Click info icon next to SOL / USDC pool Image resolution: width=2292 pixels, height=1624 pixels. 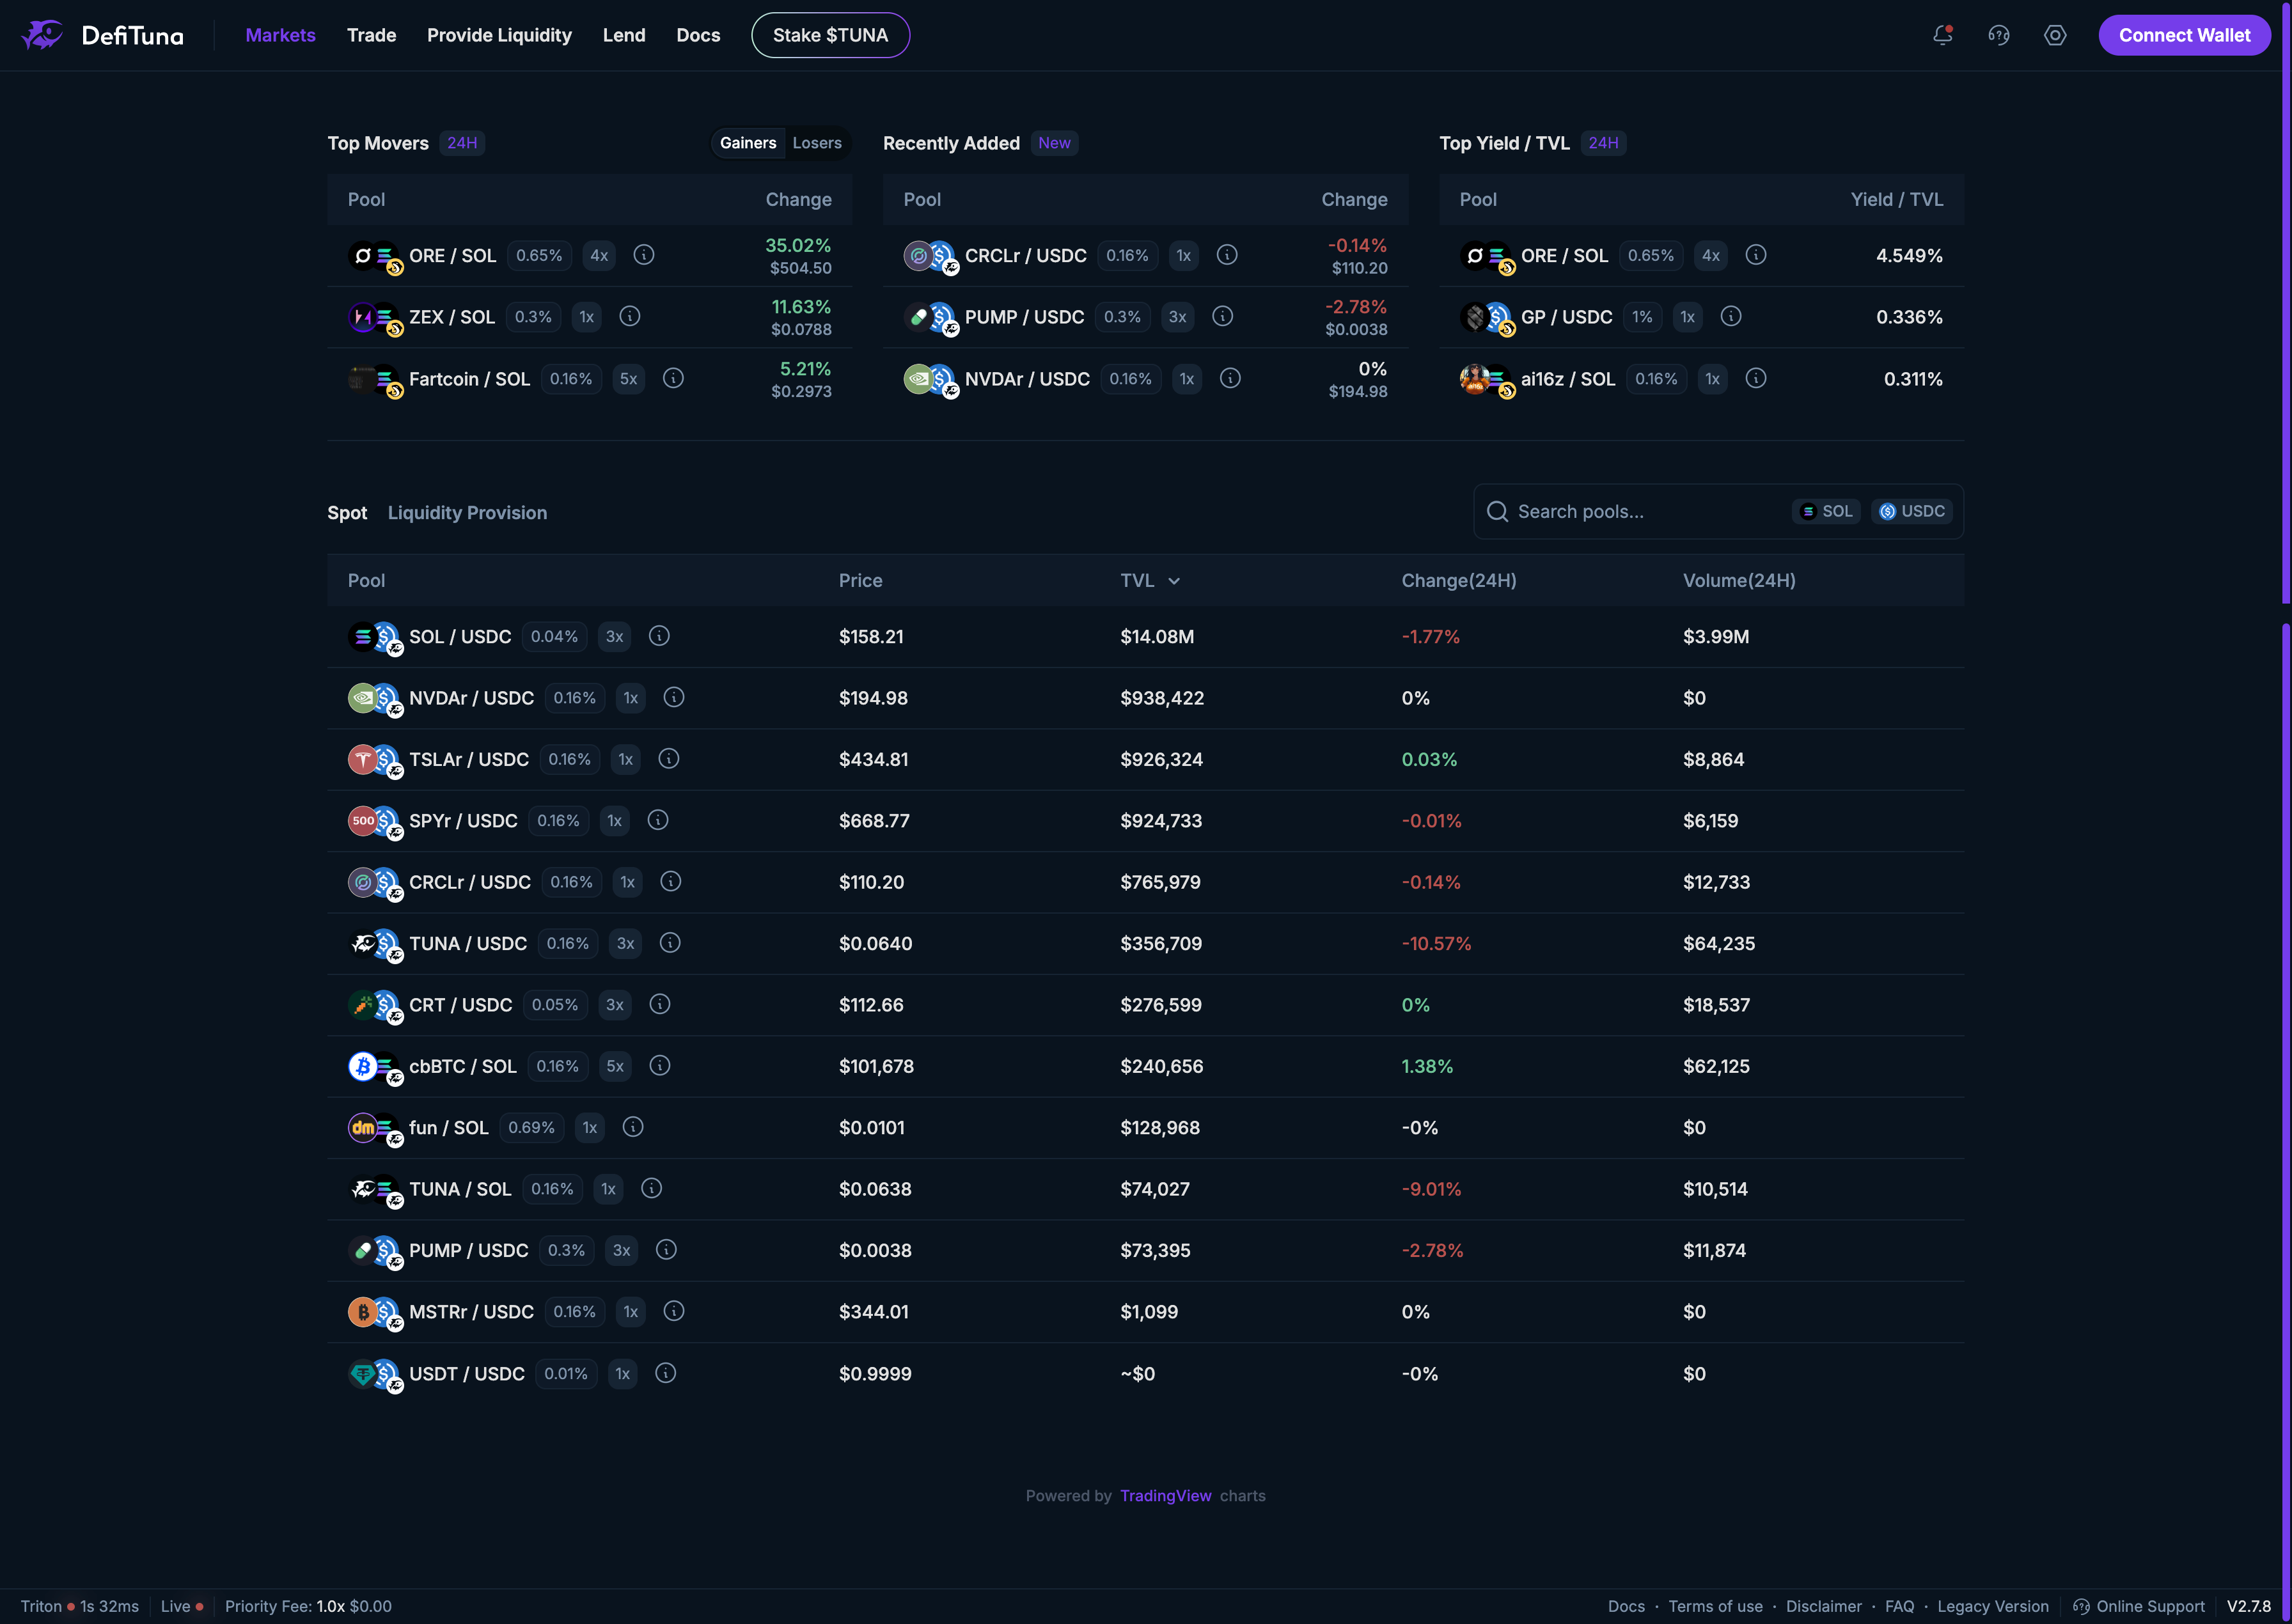(659, 636)
